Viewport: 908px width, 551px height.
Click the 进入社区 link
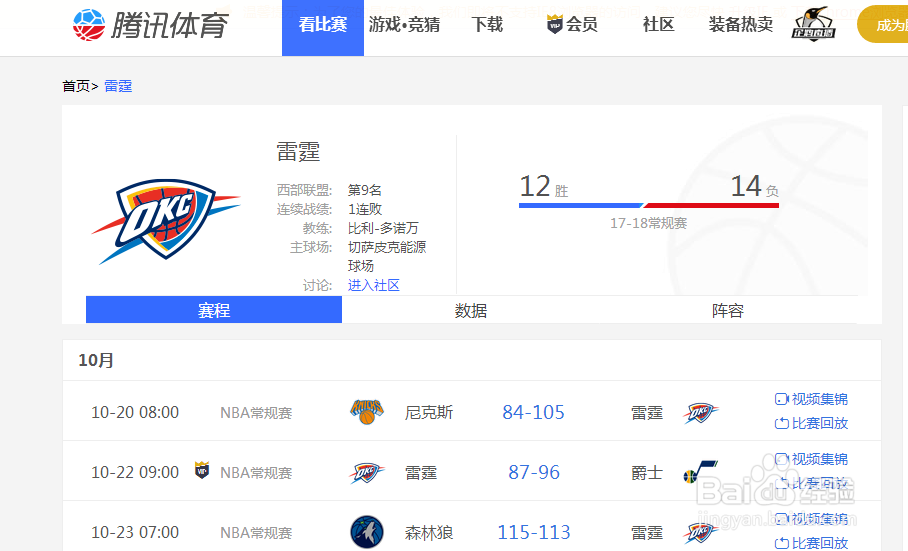click(x=374, y=285)
